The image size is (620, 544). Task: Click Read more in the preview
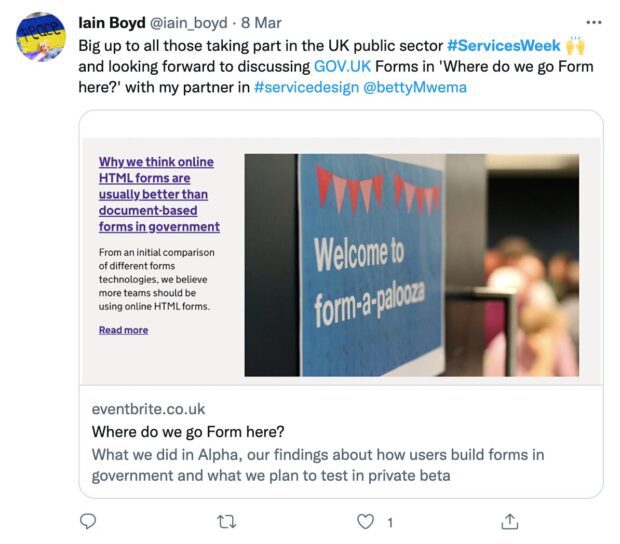tap(123, 330)
